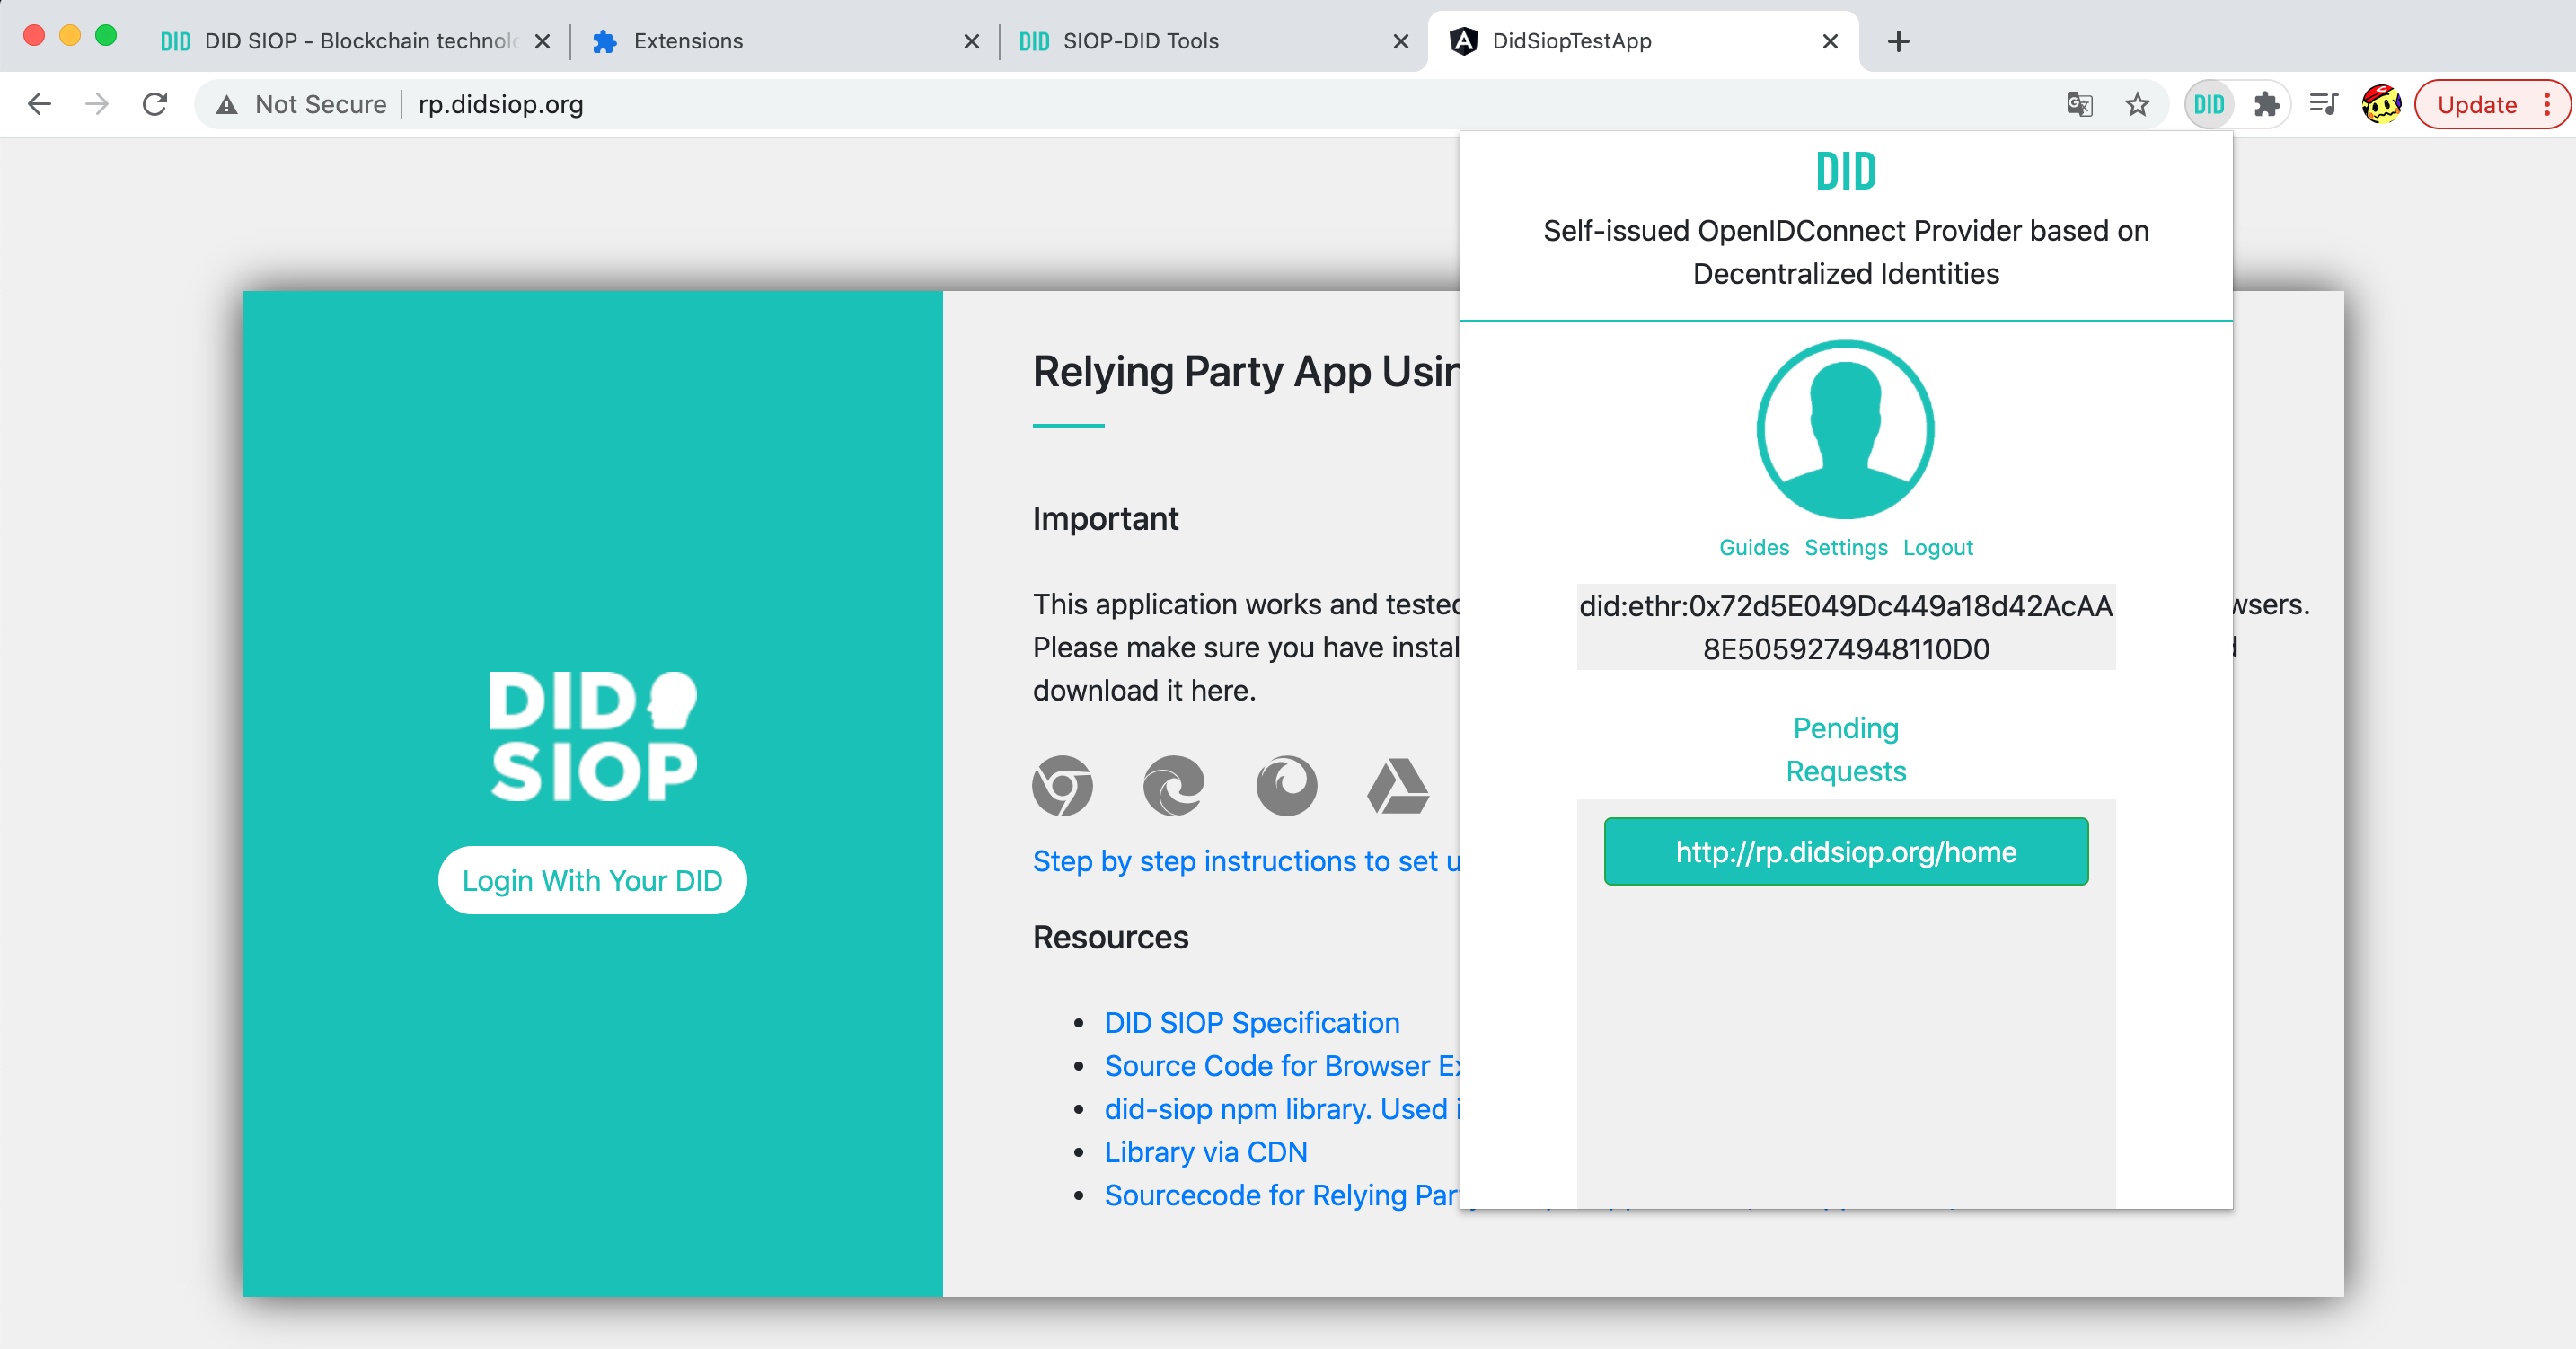
Task: Click Logout in the DID popup
Action: pyautogui.click(x=1937, y=547)
